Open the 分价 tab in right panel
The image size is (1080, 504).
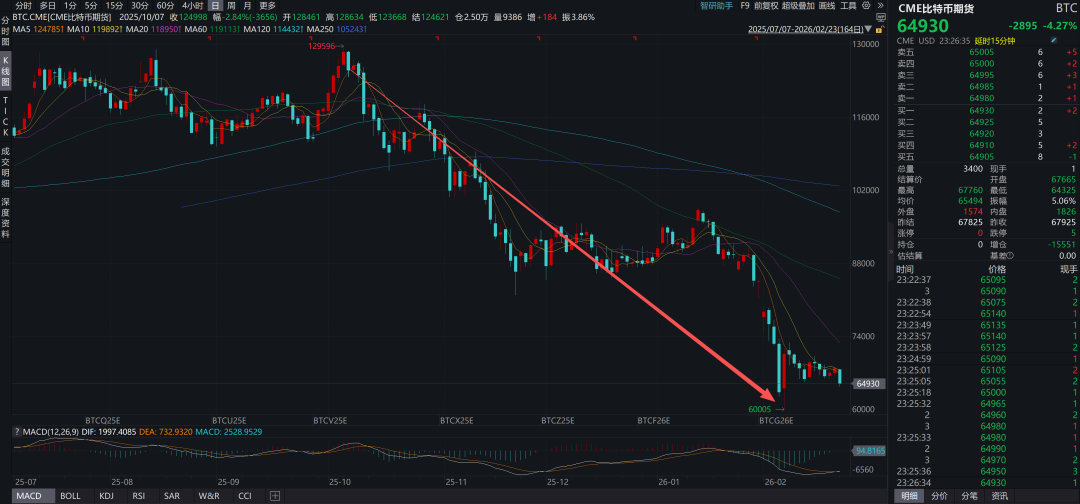coord(939,496)
